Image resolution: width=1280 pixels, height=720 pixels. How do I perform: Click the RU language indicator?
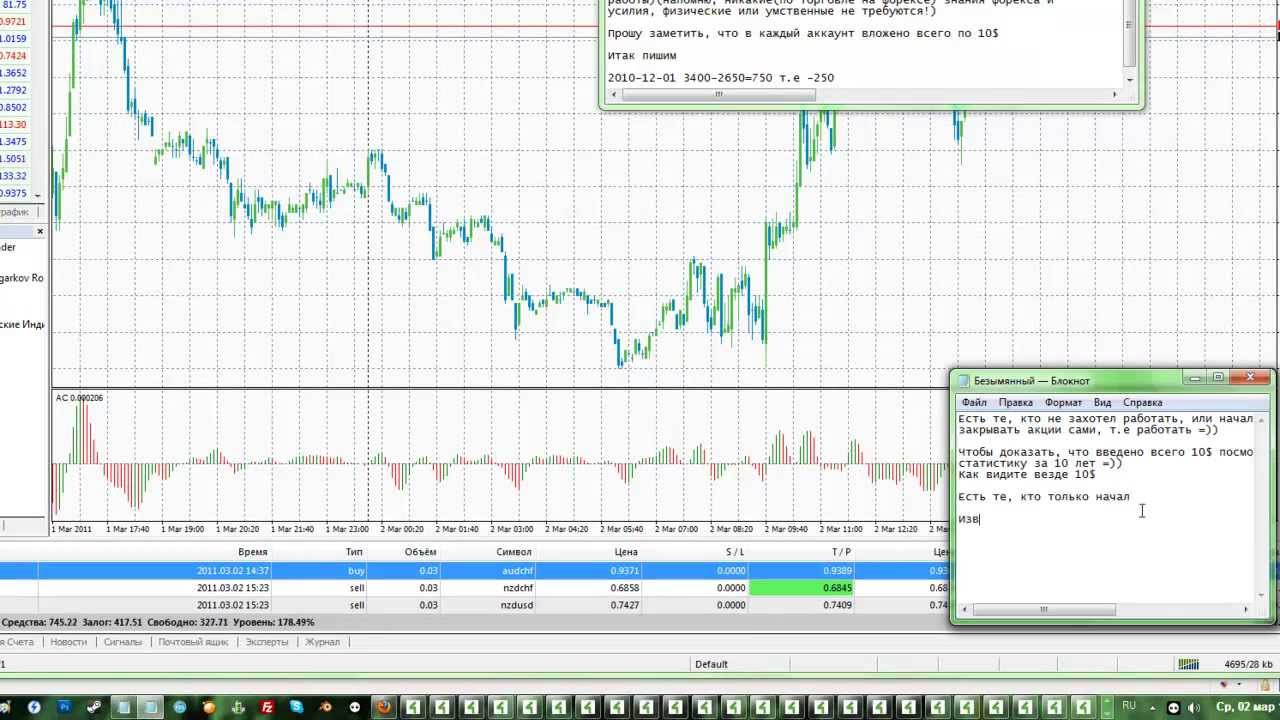coord(1129,706)
